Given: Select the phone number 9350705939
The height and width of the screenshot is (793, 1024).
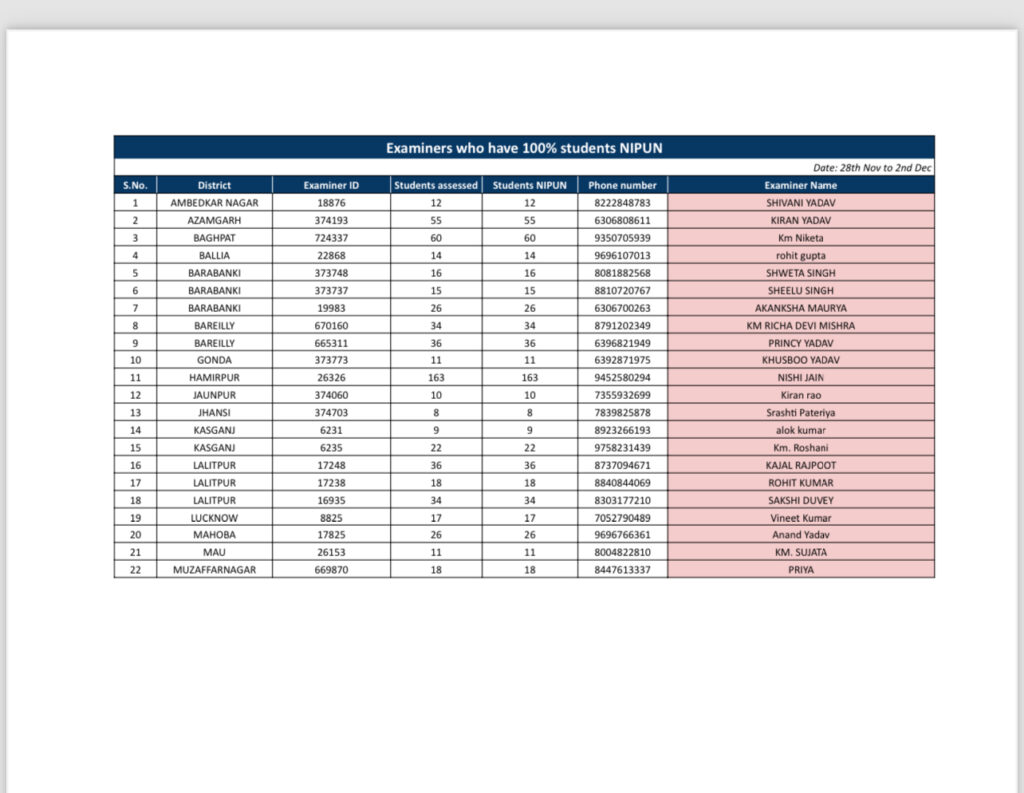Looking at the screenshot, I should tap(622, 238).
